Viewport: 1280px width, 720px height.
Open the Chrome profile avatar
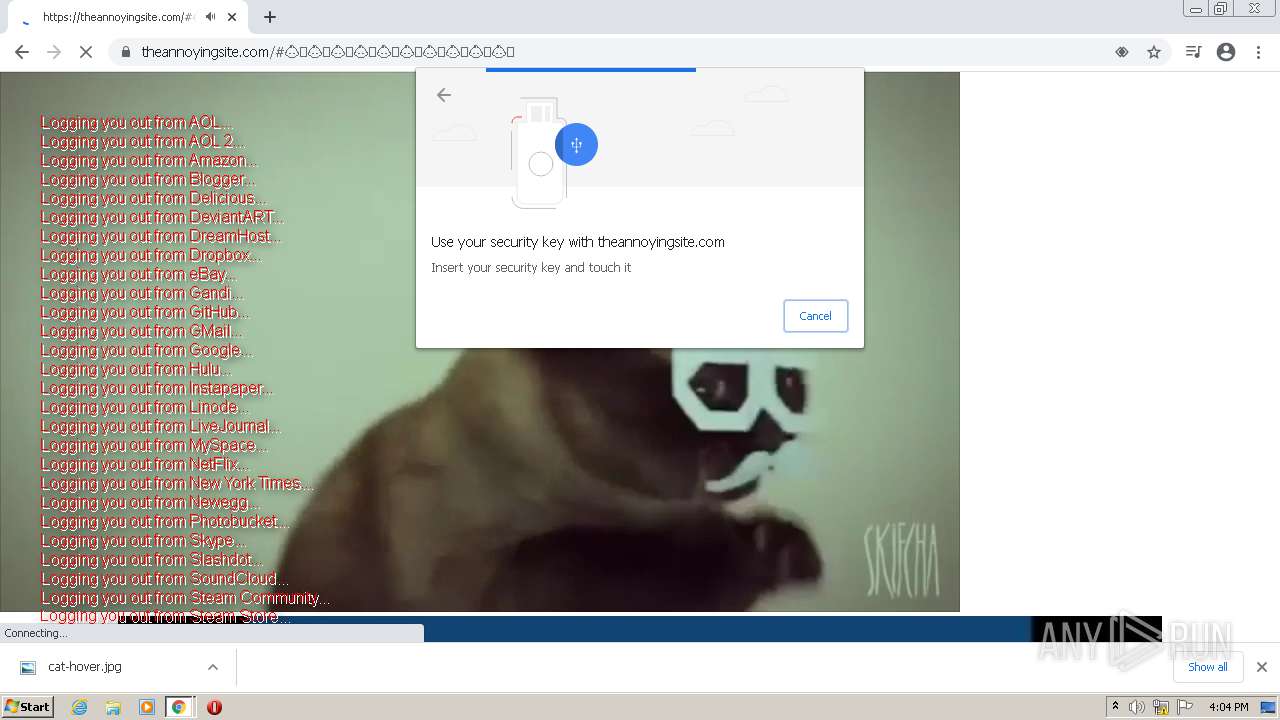[1226, 52]
